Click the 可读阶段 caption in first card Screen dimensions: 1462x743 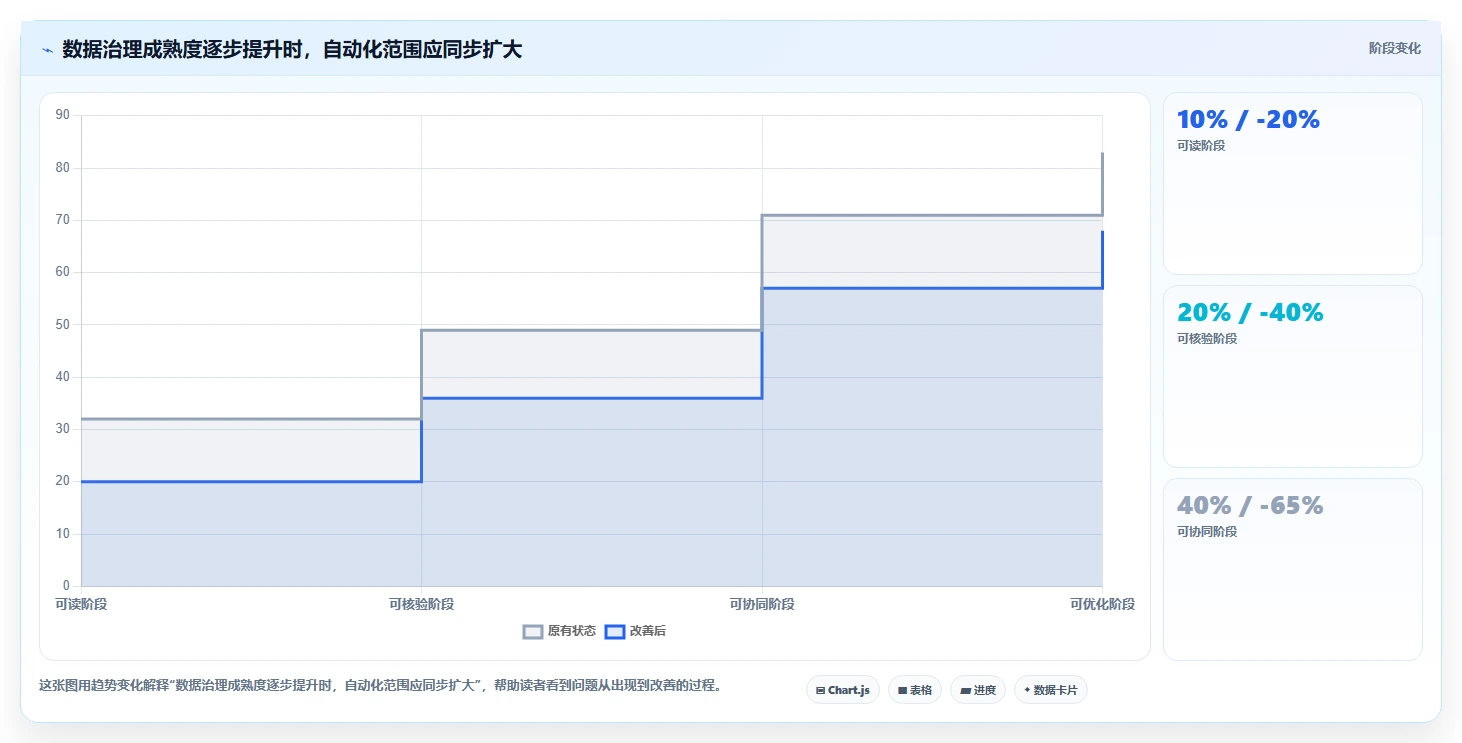(1201, 146)
